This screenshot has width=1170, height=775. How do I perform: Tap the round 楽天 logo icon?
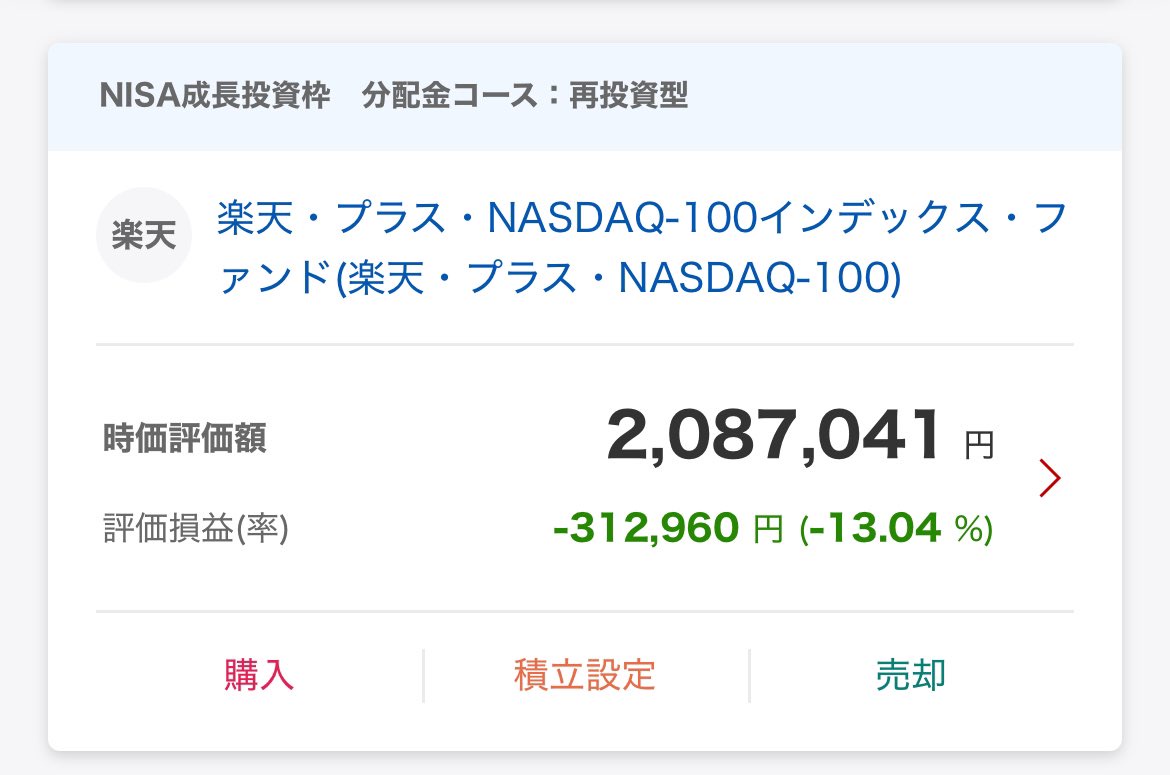tap(144, 235)
